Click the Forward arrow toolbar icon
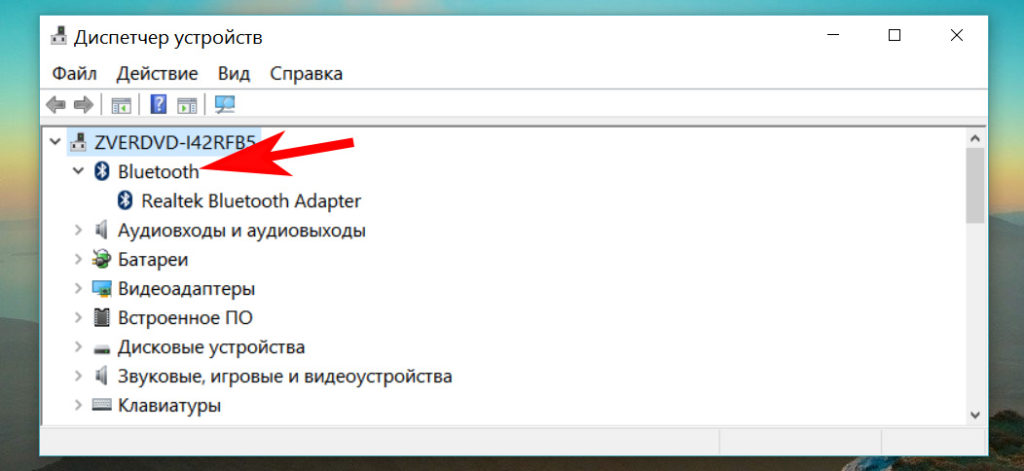The height and width of the screenshot is (471, 1024). click(83, 104)
